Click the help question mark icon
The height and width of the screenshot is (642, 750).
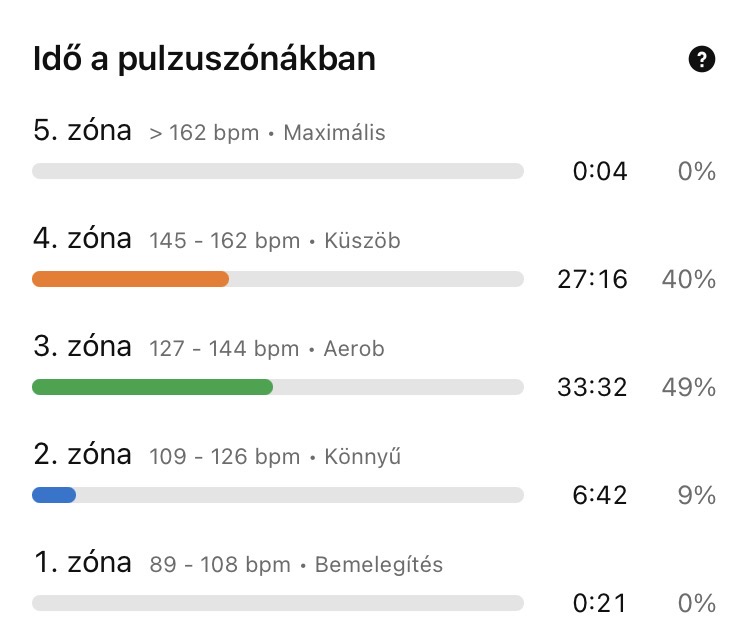(x=703, y=60)
